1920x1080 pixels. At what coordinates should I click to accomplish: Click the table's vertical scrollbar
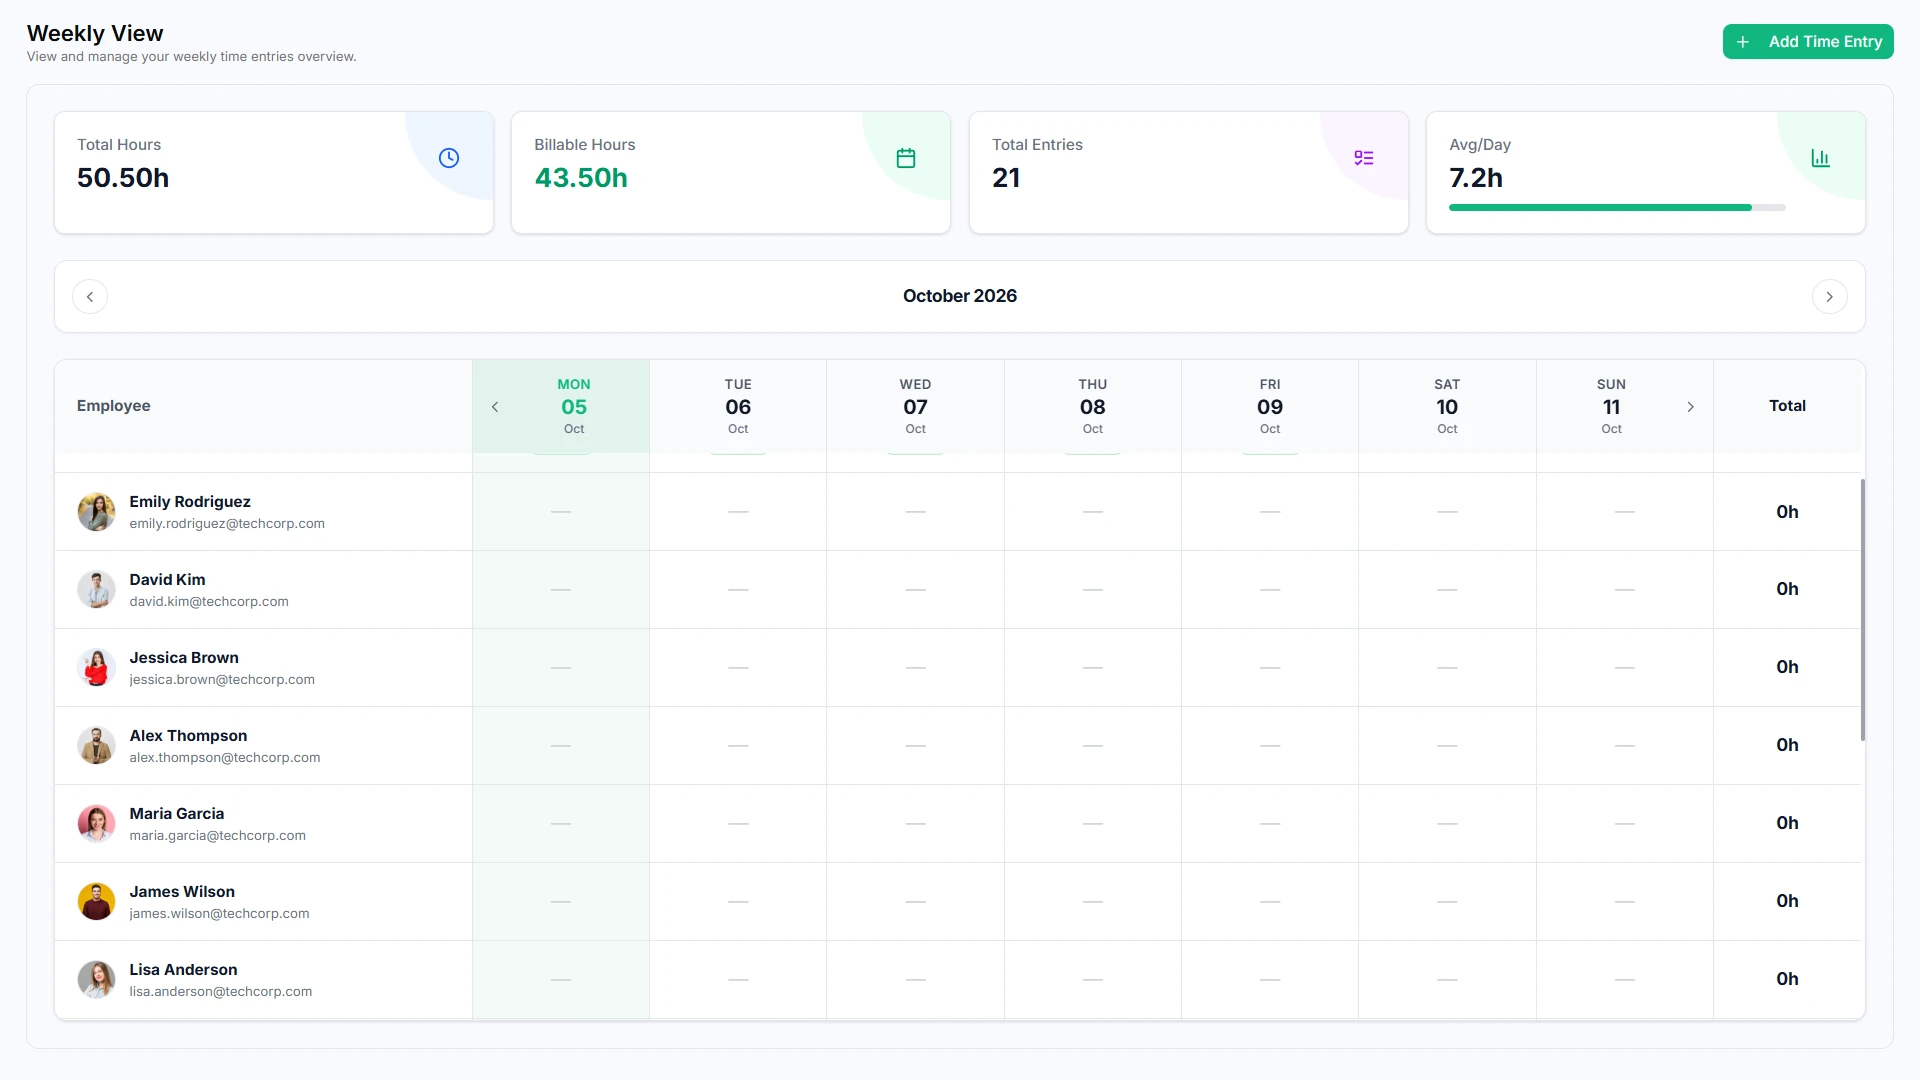point(1862,610)
